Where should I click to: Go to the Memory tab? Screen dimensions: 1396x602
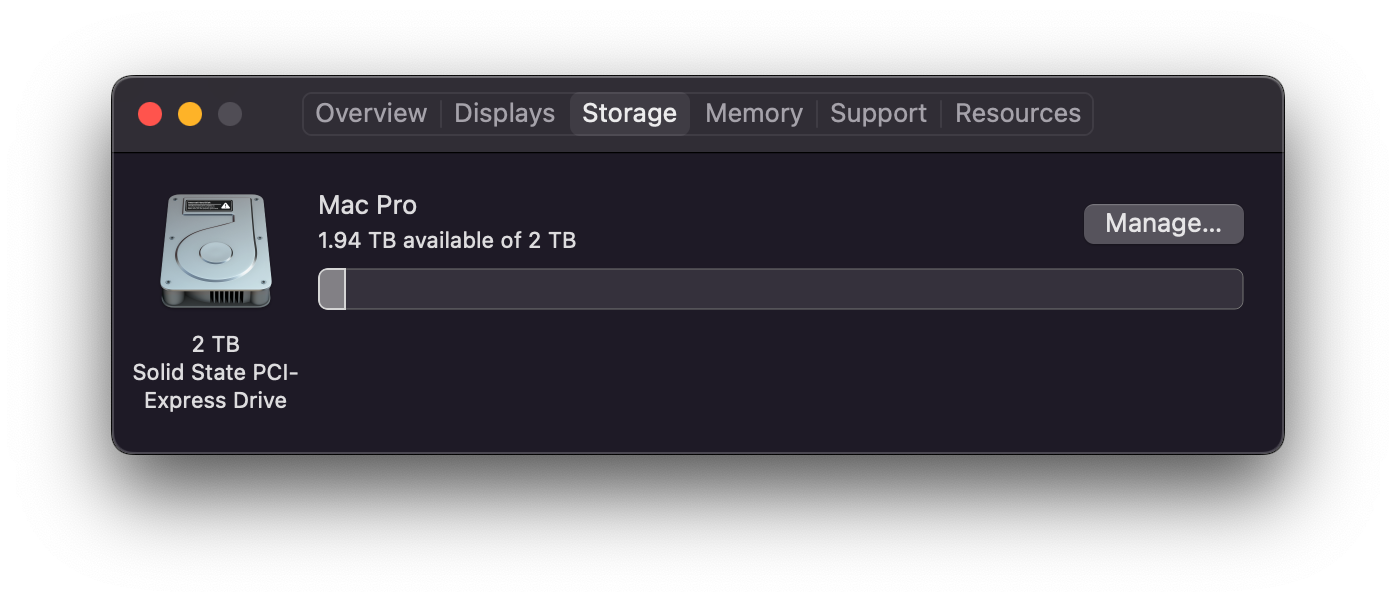click(x=753, y=114)
